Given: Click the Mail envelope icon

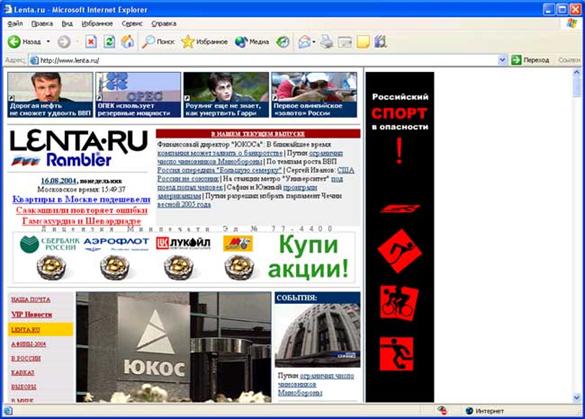Looking at the screenshot, I should tap(304, 42).
